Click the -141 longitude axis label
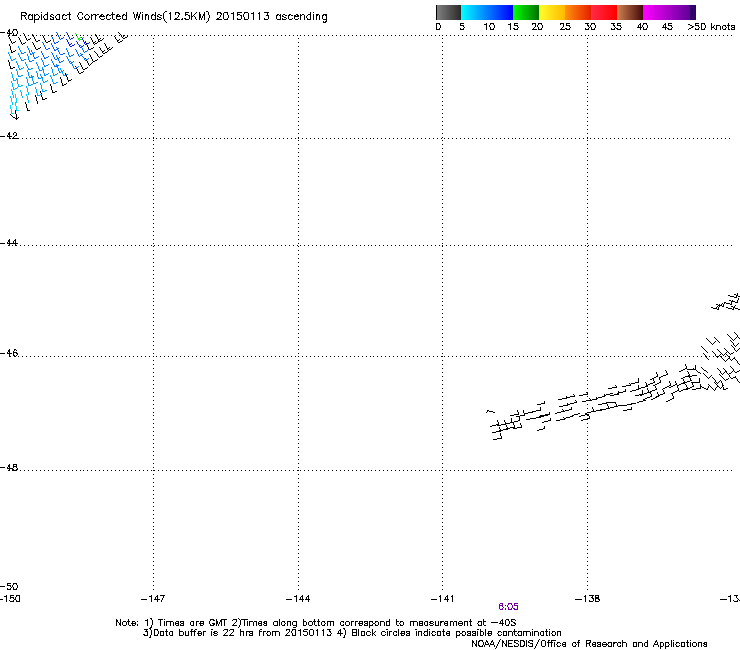Viewport: 740px width, 650px height. [x=442, y=599]
